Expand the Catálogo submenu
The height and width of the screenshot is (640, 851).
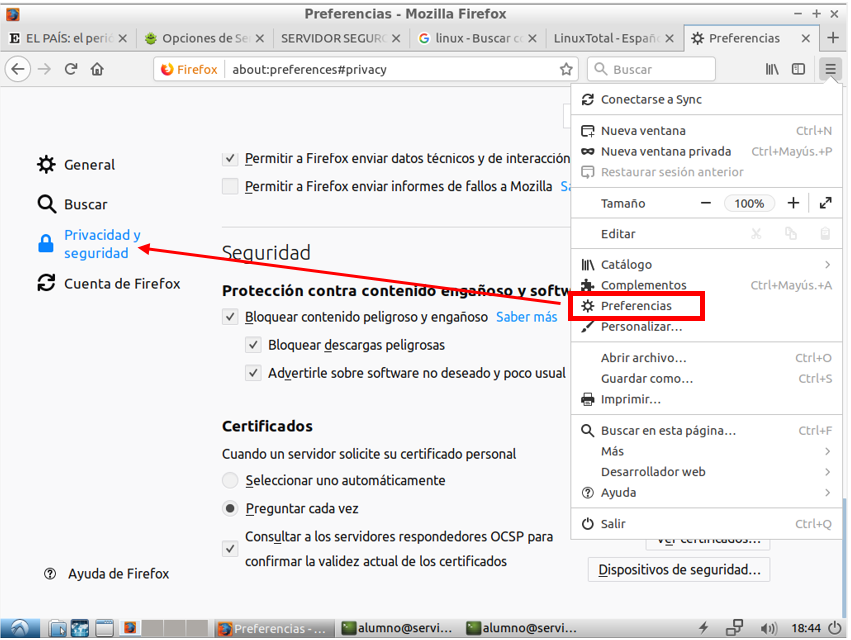click(706, 264)
